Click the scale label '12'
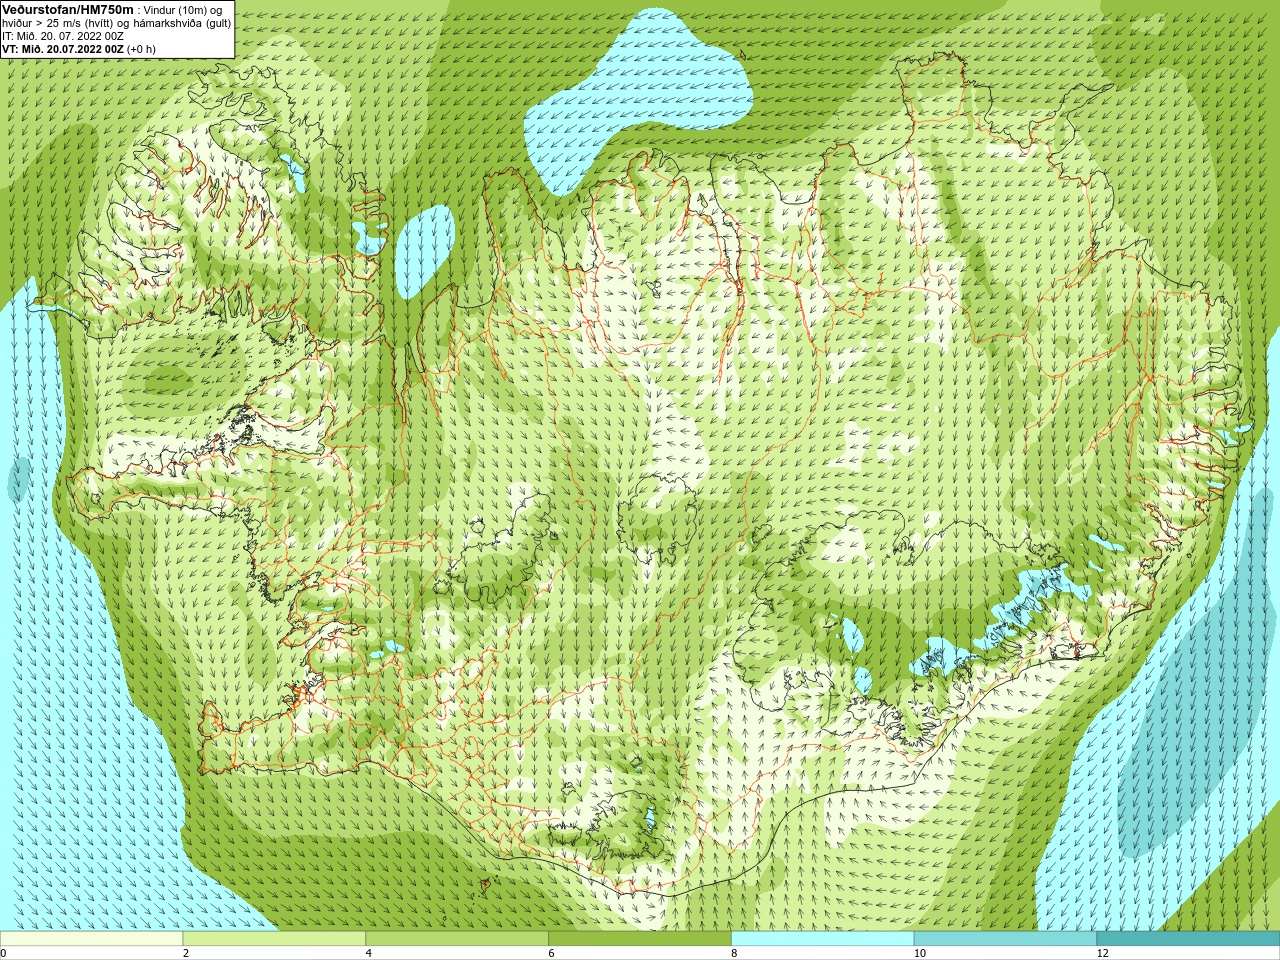This screenshot has width=1280, height=960. tap(1102, 953)
